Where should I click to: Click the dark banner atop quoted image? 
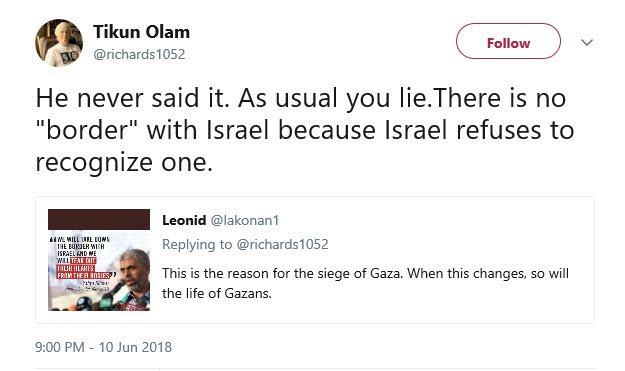[x=99, y=219]
